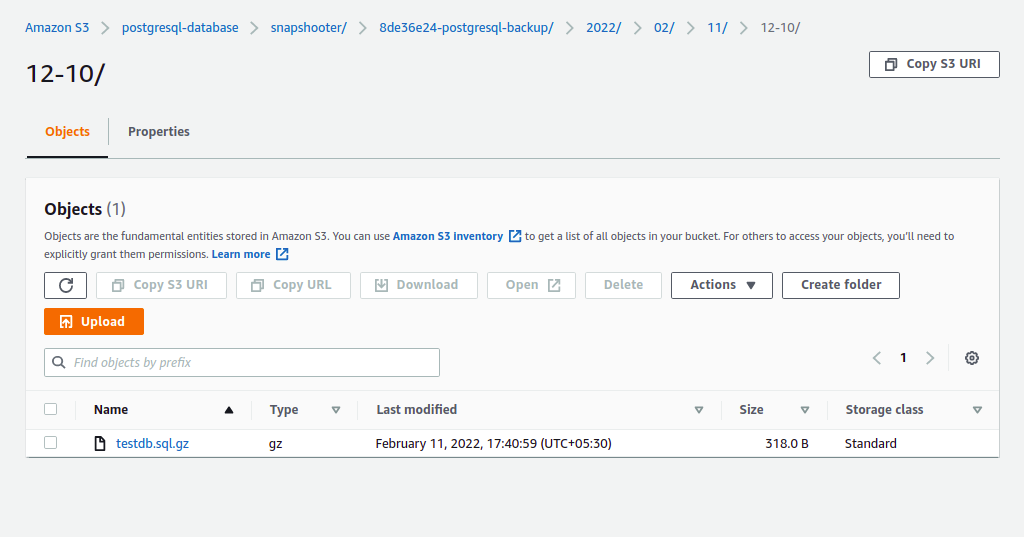The image size is (1024, 537).
Task: Click the testdb.sql.gz file icon
Action: tap(100, 444)
